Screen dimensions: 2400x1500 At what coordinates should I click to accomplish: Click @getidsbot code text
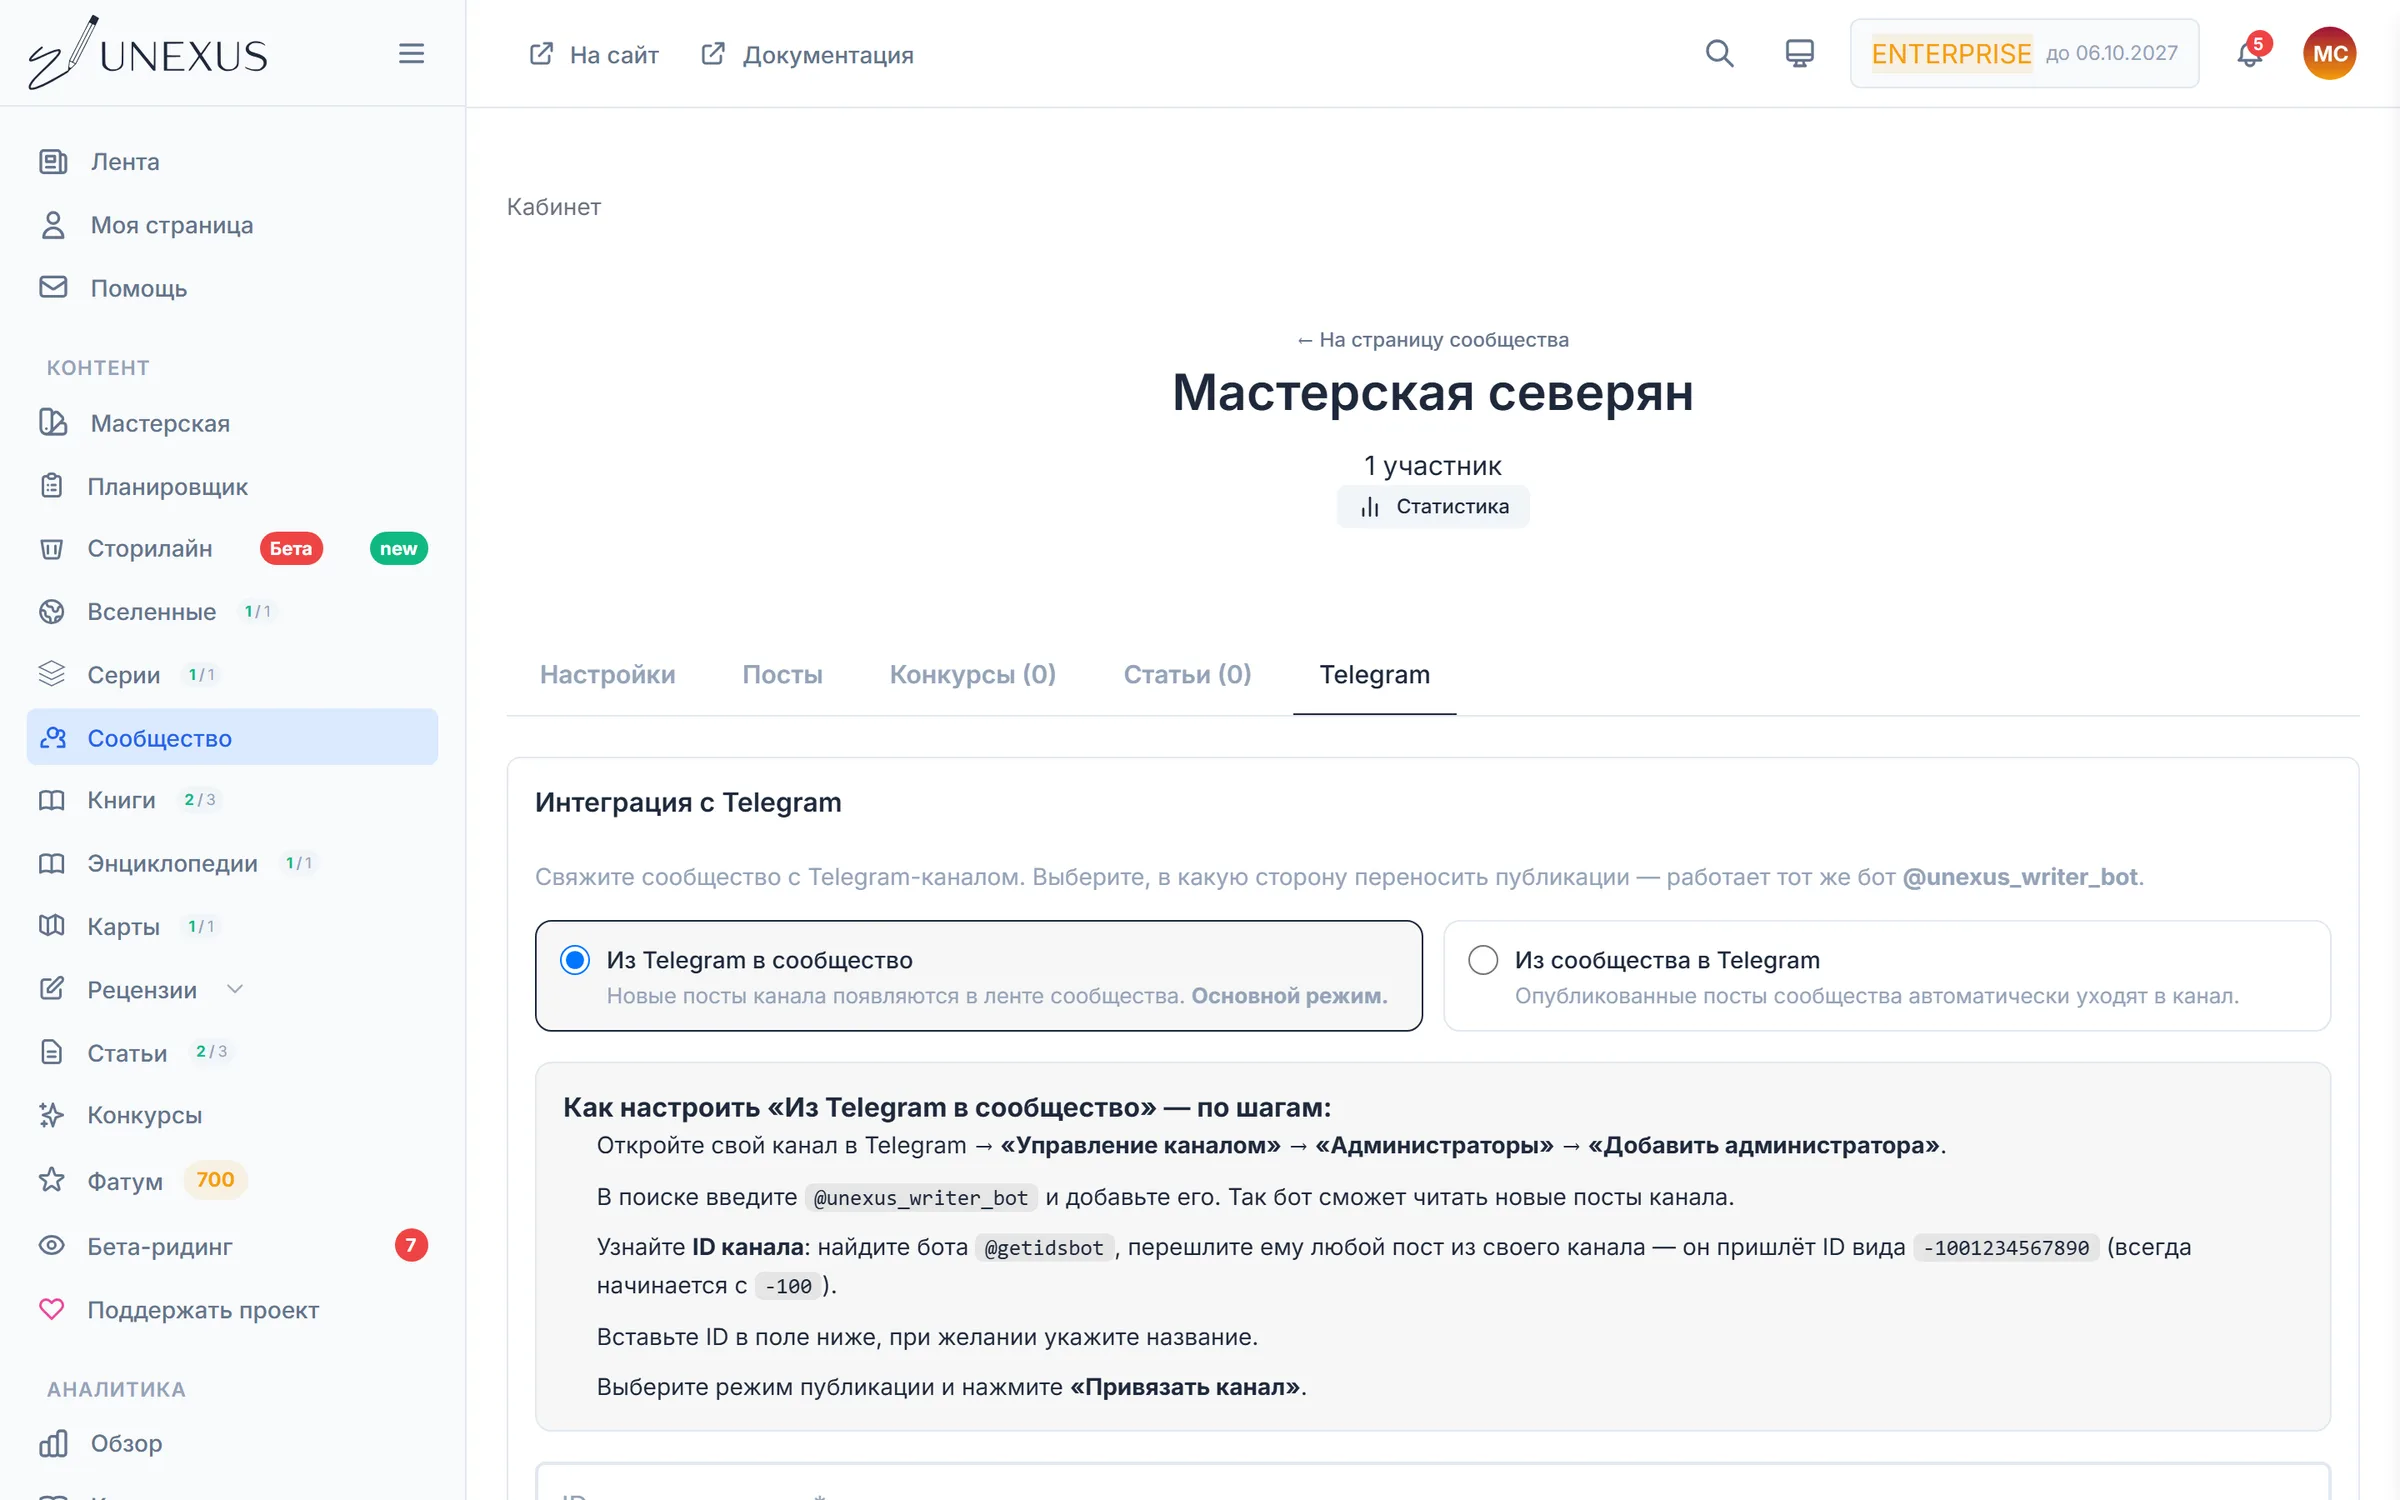tap(1043, 1247)
